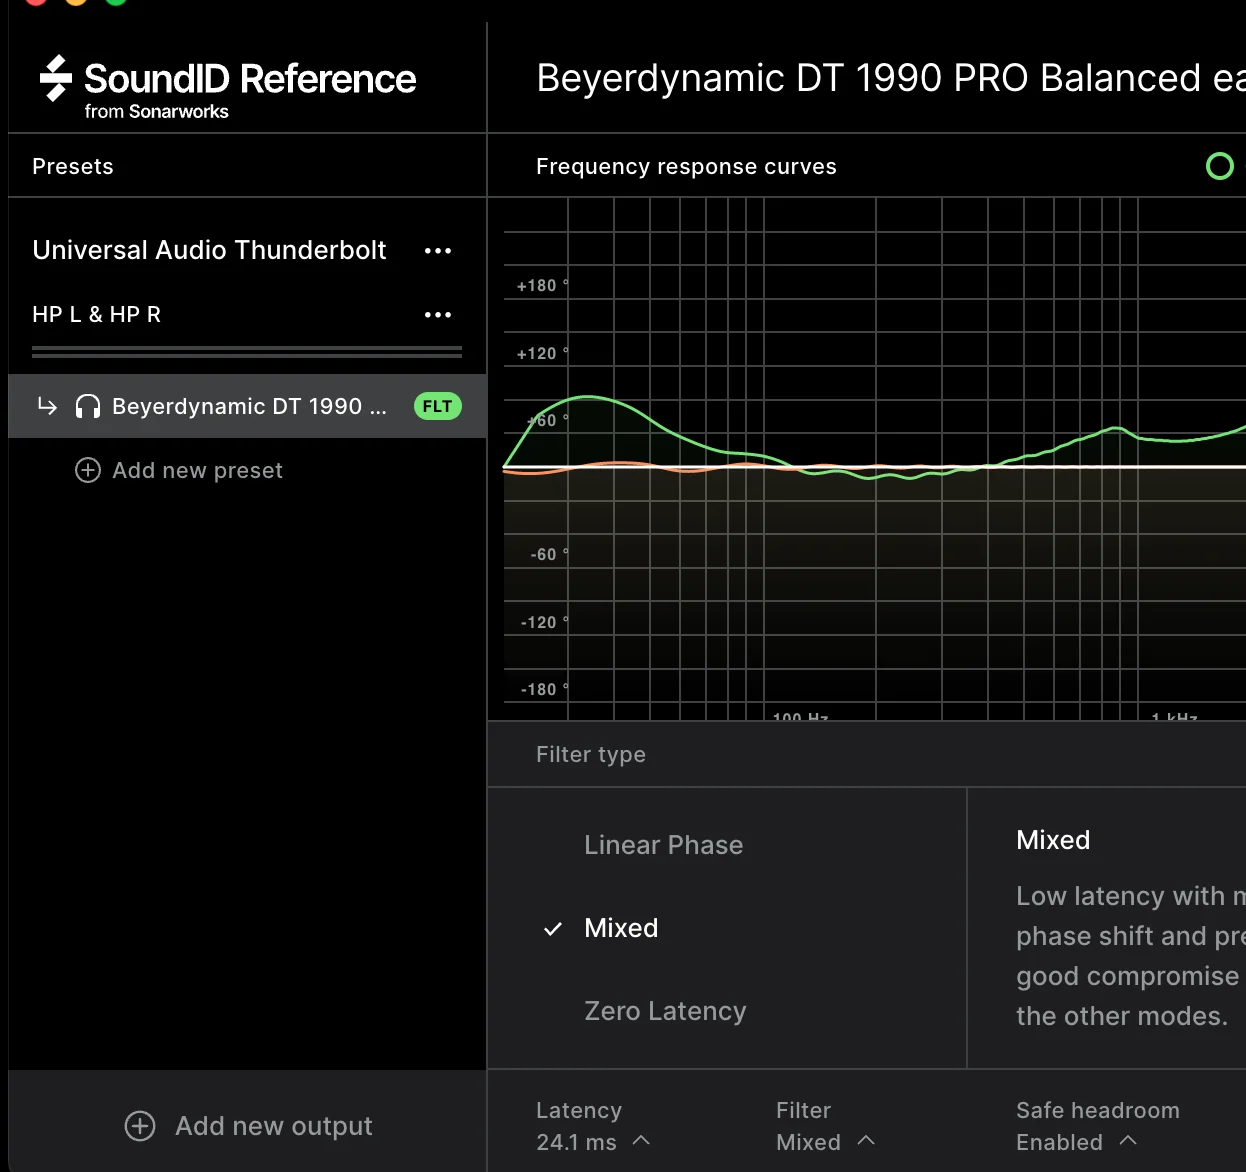Click the Safe headroom Enabled value
This screenshot has width=1246, height=1172.
coord(1059,1142)
